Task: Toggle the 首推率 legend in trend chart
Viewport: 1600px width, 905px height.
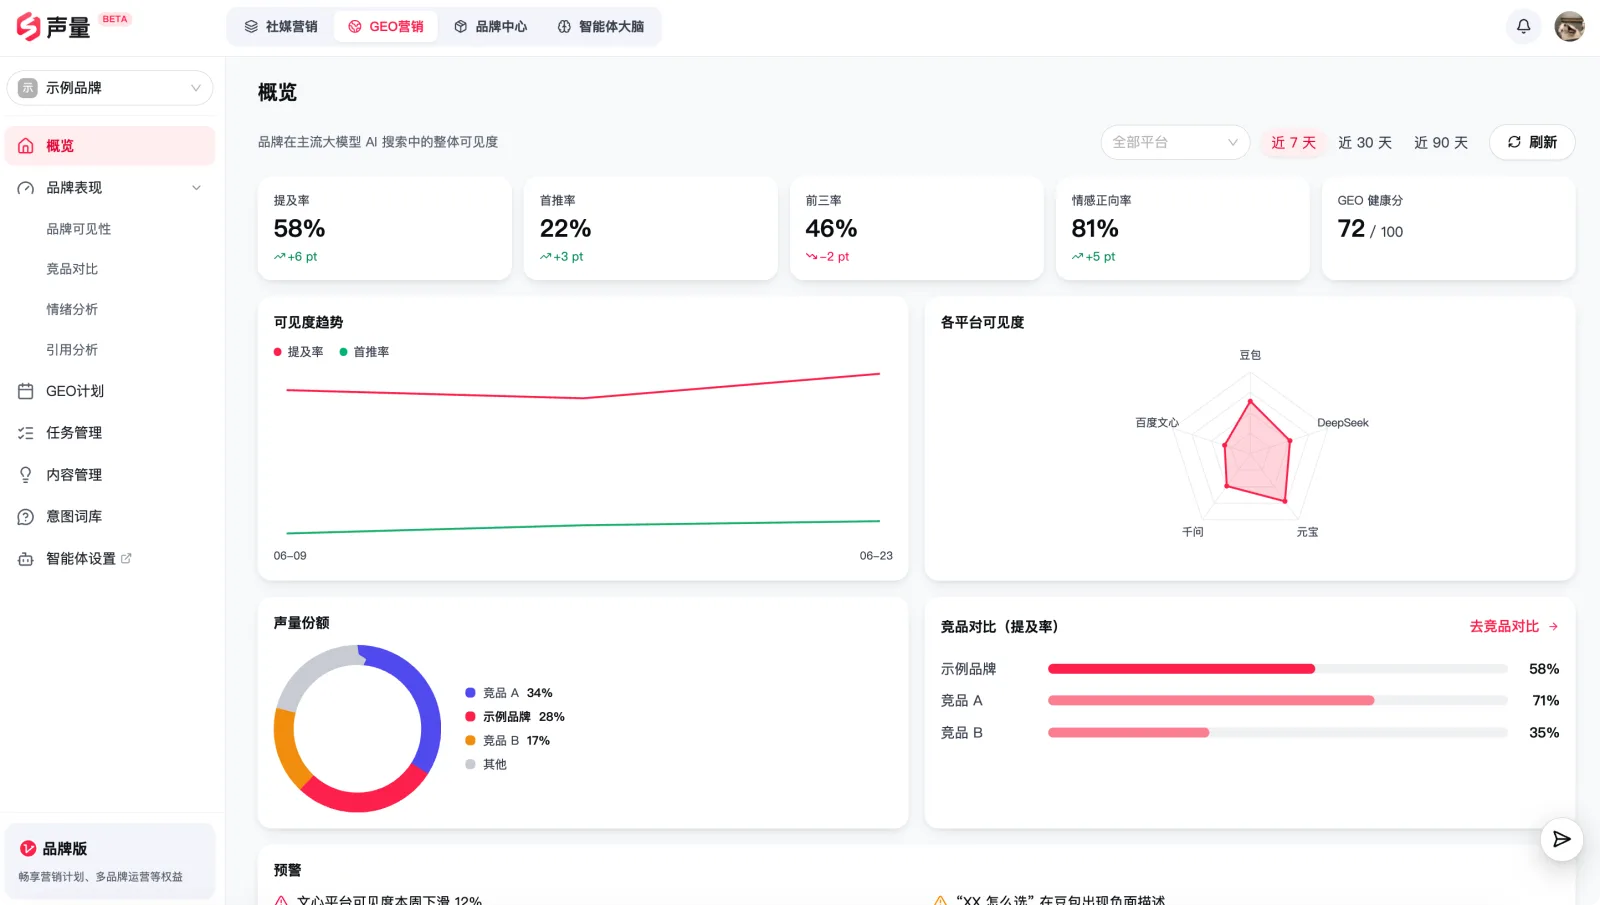Action: 364,352
